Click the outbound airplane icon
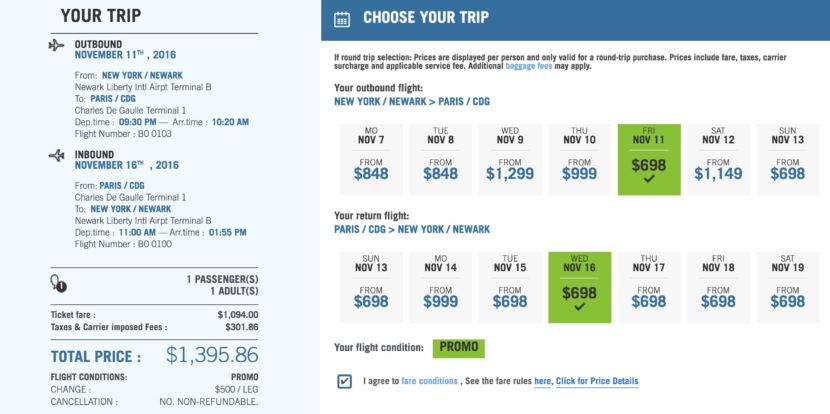 click(54, 46)
